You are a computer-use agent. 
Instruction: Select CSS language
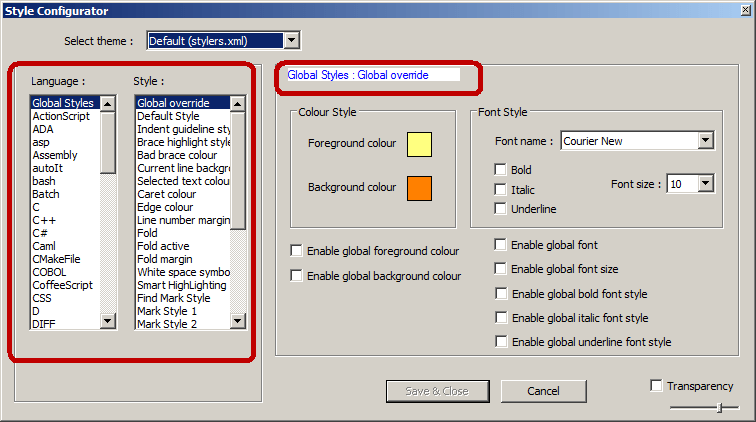65,298
